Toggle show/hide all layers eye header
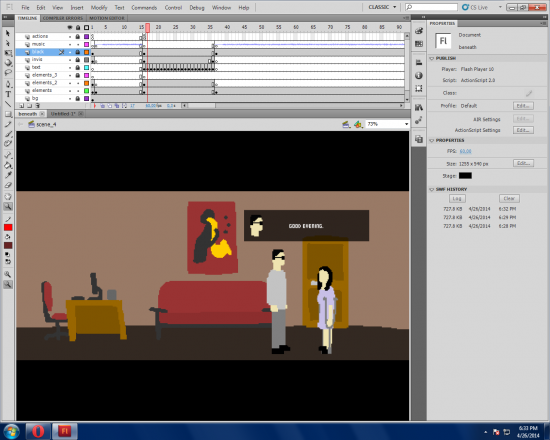550x440 pixels. tap(70, 27)
